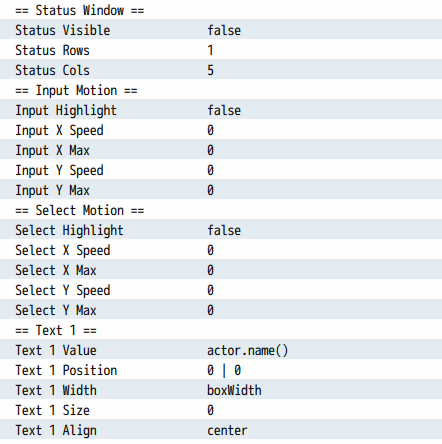Click the Select Motion section header
442x444 pixels.
(80, 210)
